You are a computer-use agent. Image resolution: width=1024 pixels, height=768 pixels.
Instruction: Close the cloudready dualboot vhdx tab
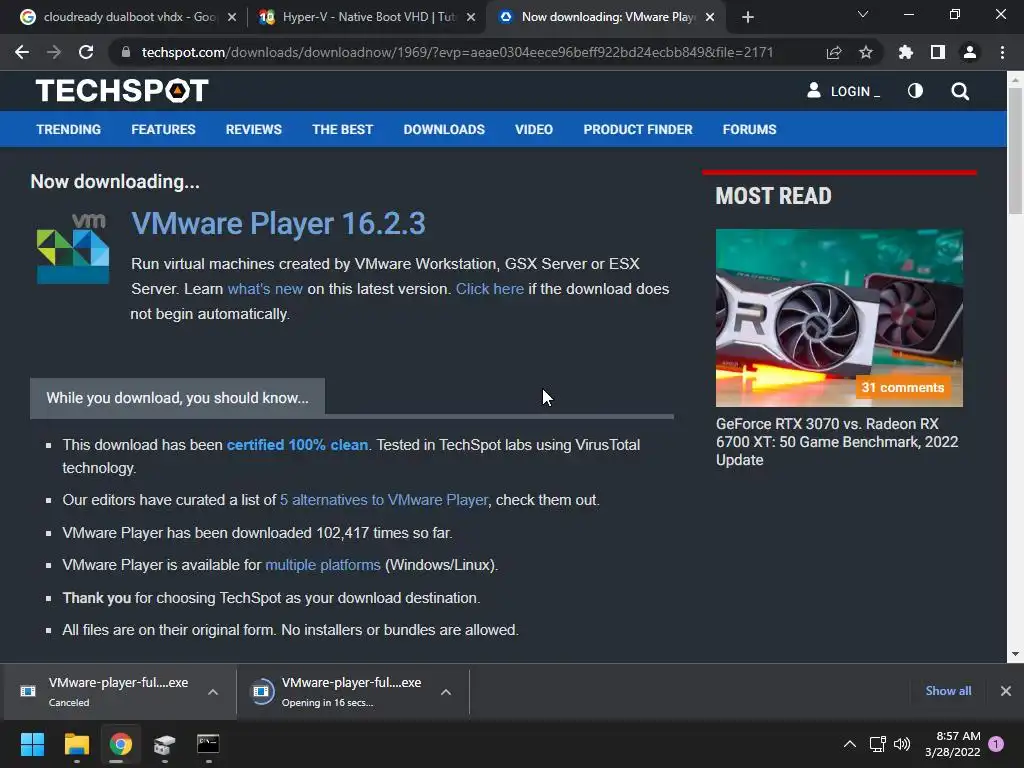[232, 17]
